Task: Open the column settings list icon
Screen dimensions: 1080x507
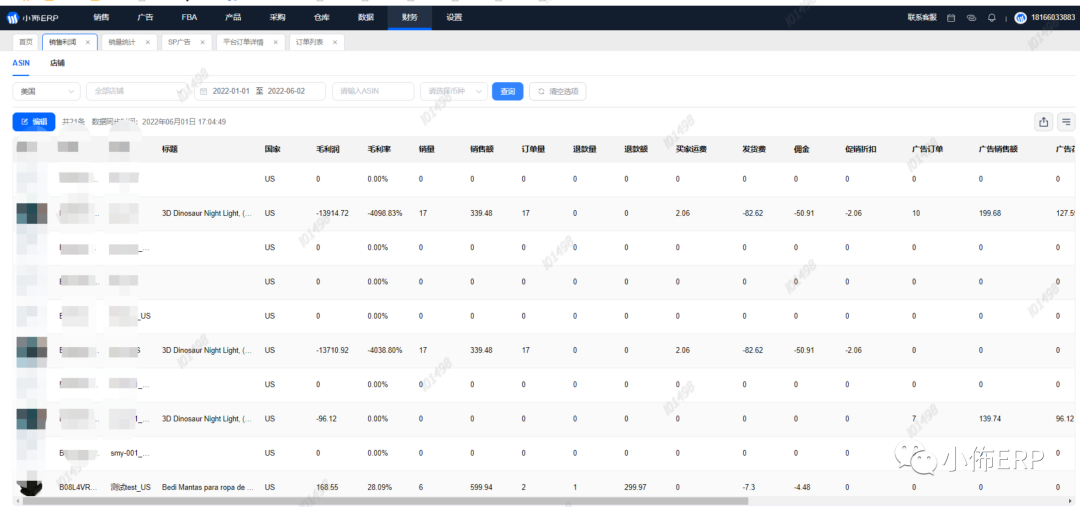Action: pyautogui.click(x=1066, y=121)
